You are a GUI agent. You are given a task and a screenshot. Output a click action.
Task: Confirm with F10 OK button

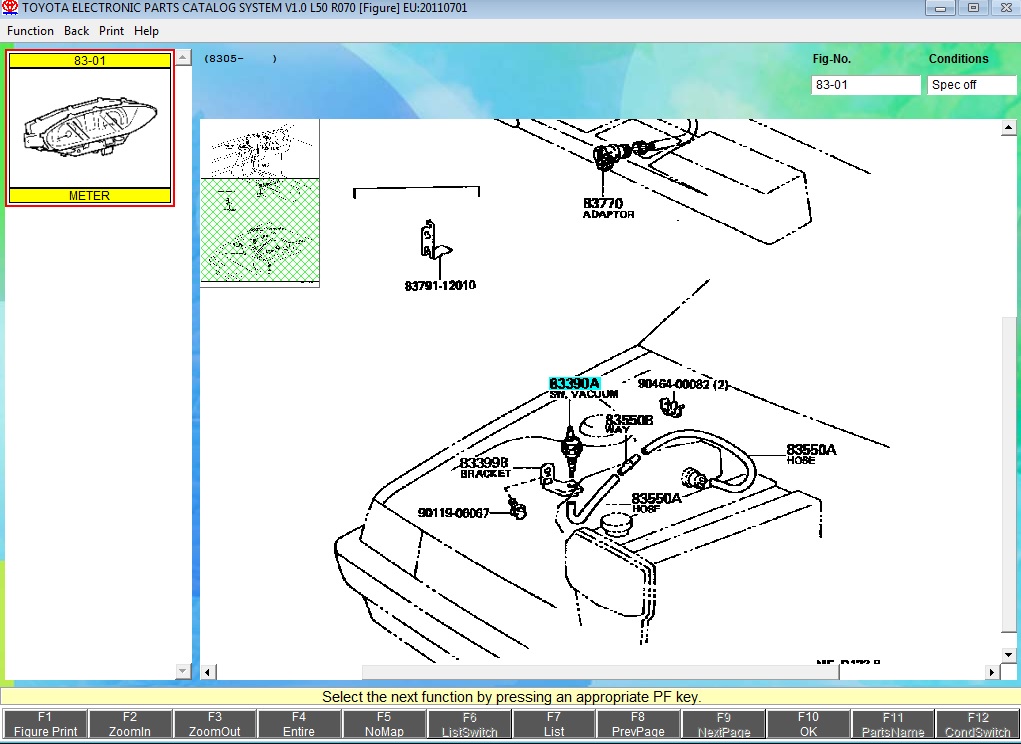coord(808,724)
